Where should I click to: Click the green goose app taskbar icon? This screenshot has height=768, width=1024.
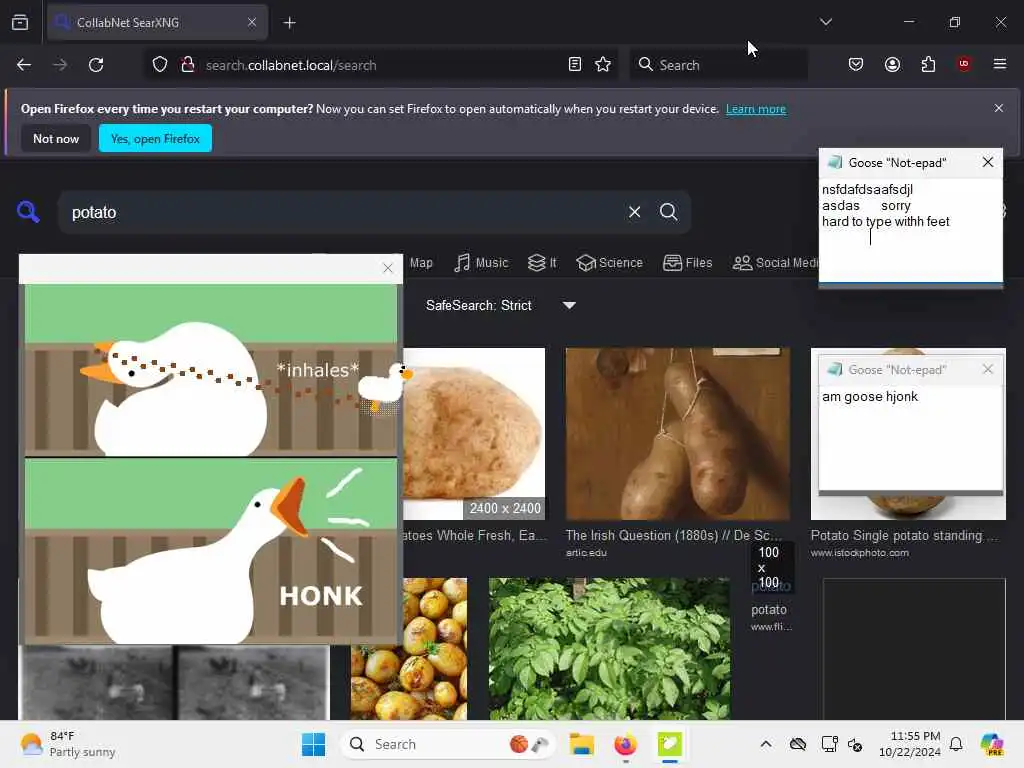(669, 744)
